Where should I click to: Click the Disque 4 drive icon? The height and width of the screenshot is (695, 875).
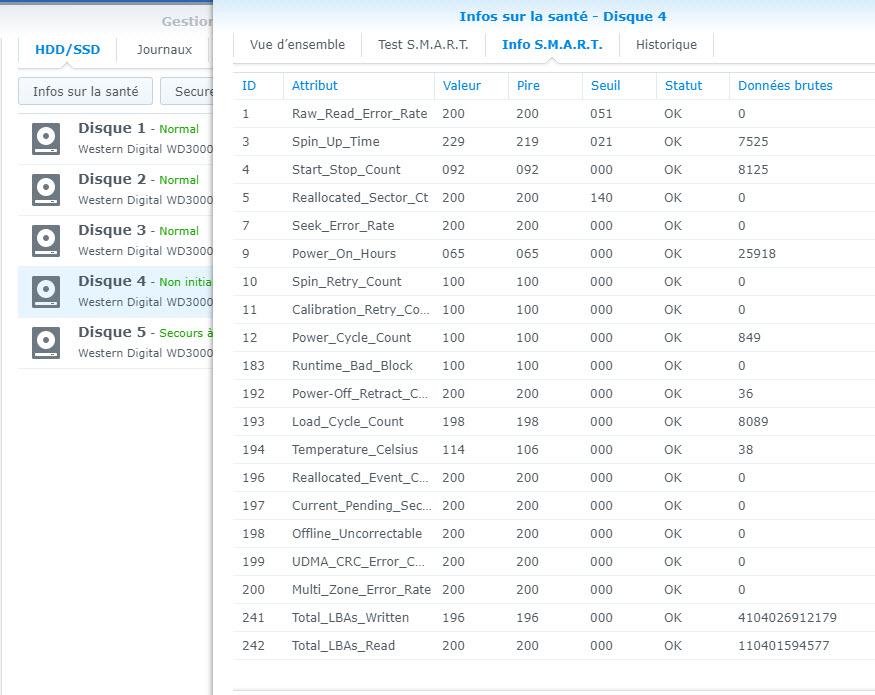[46, 291]
